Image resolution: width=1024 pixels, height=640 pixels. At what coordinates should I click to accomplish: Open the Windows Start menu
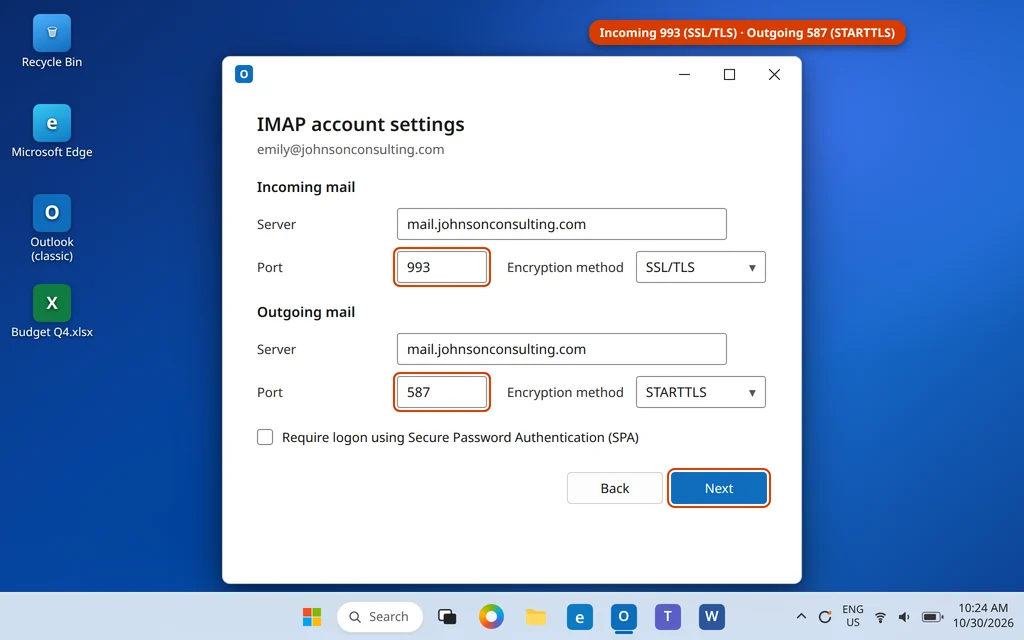pos(312,616)
